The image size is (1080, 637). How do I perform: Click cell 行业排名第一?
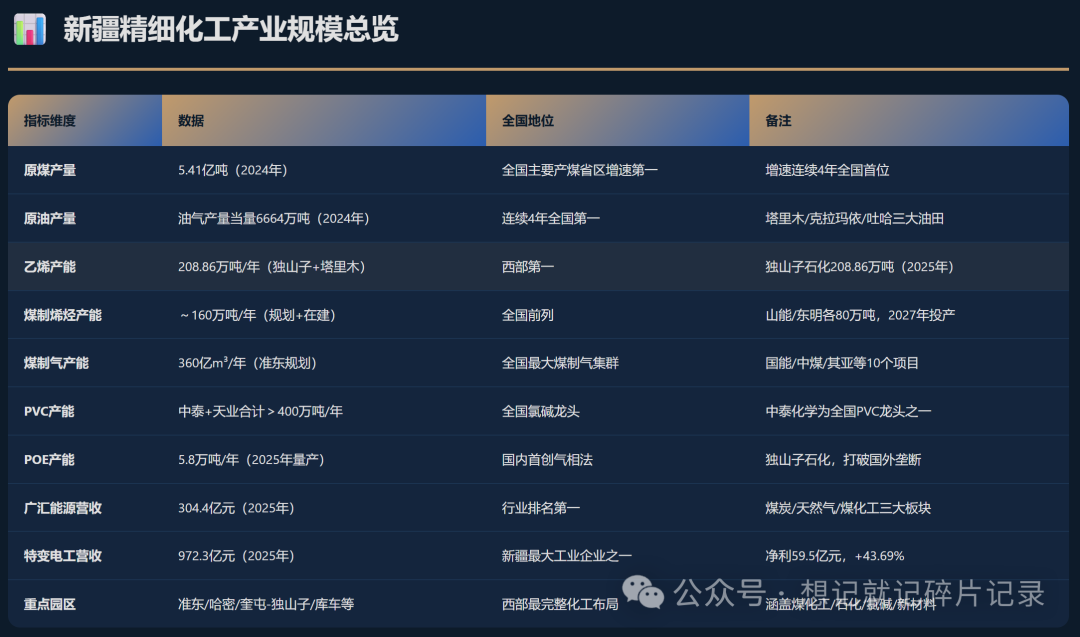(x=541, y=508)
